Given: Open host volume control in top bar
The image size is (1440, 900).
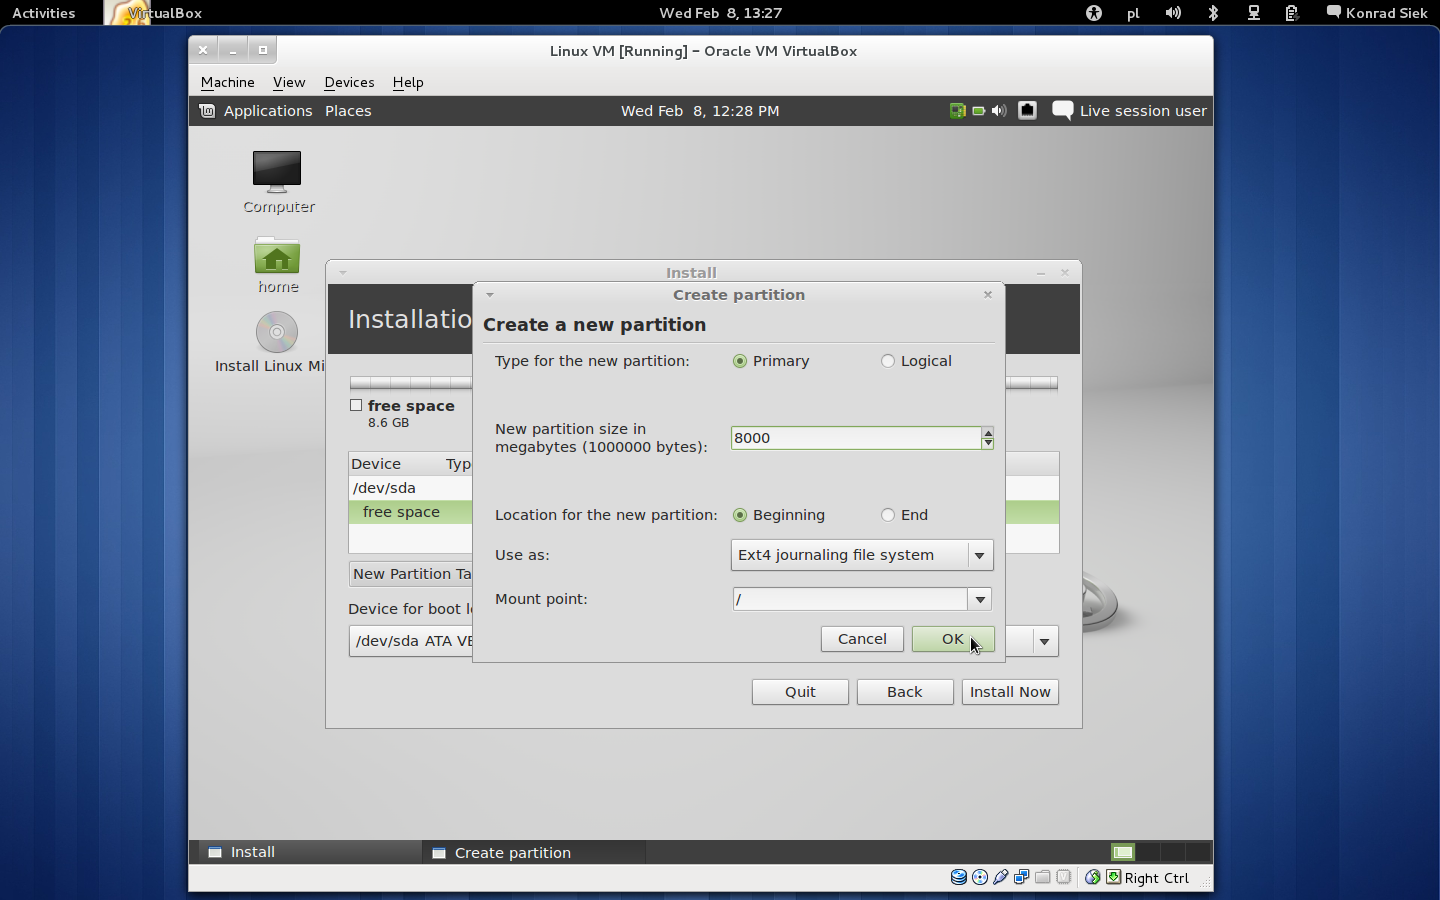Looking at the screenshot, I should click(x=1173, y=13).
